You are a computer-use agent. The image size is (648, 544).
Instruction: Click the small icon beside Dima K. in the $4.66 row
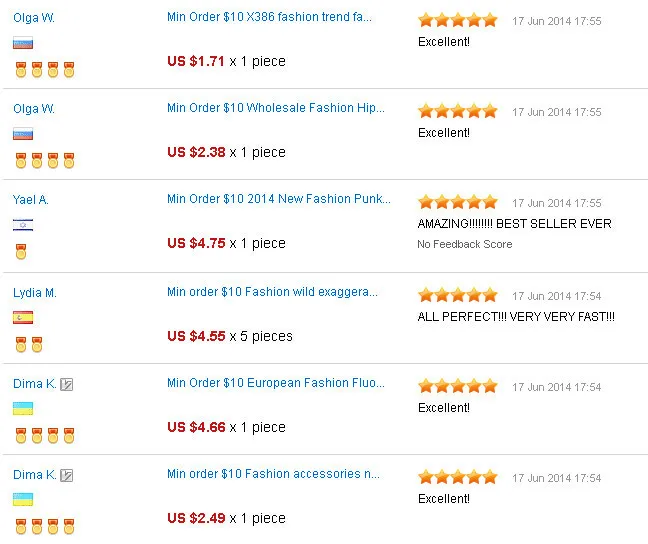(x=66, y=384)
